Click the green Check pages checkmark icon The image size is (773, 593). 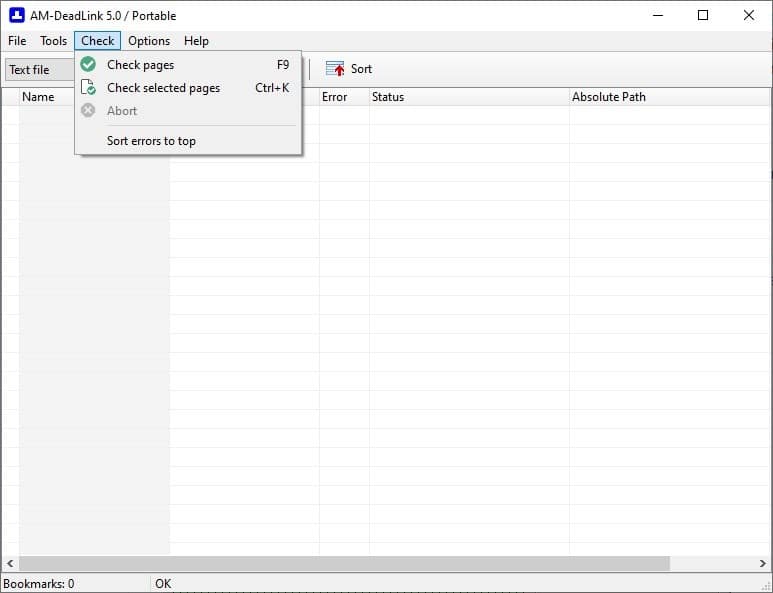[88, 64]
